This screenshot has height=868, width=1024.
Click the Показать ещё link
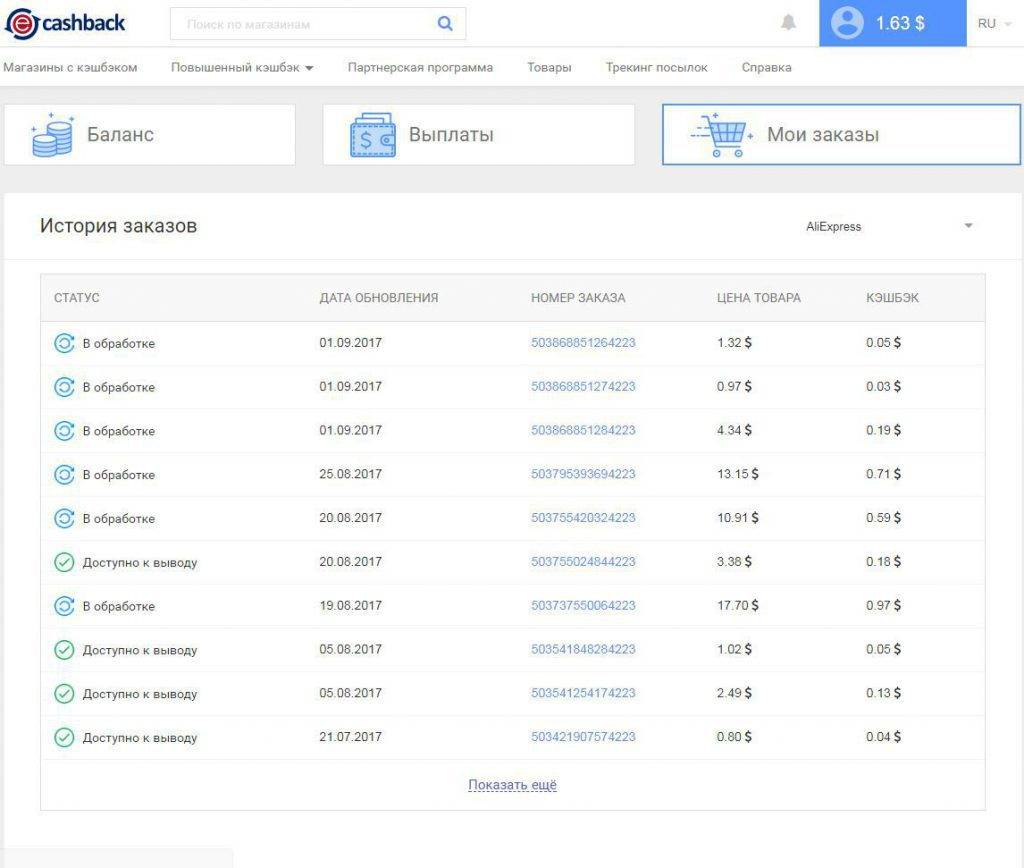tap(512, 785)
